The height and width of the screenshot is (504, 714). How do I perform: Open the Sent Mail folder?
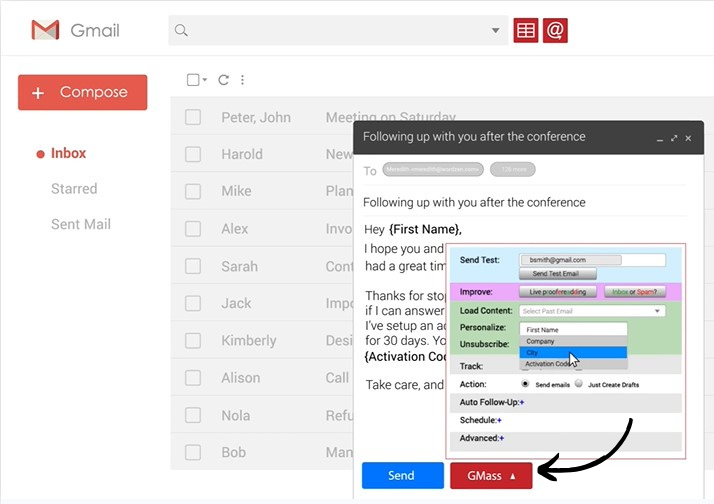pyautogui.click(x=81, y=224)
